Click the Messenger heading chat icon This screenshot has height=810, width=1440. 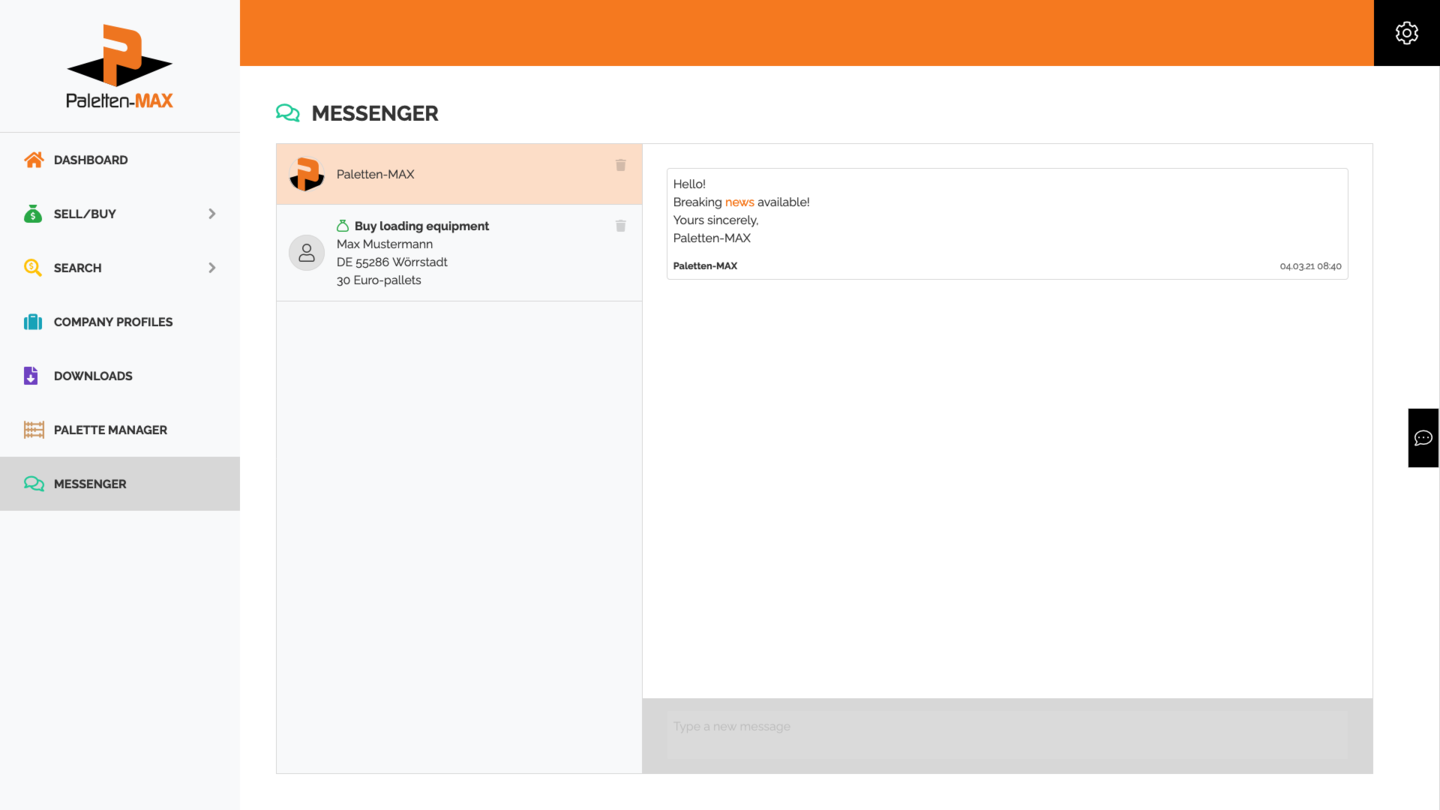coord(288,113)
